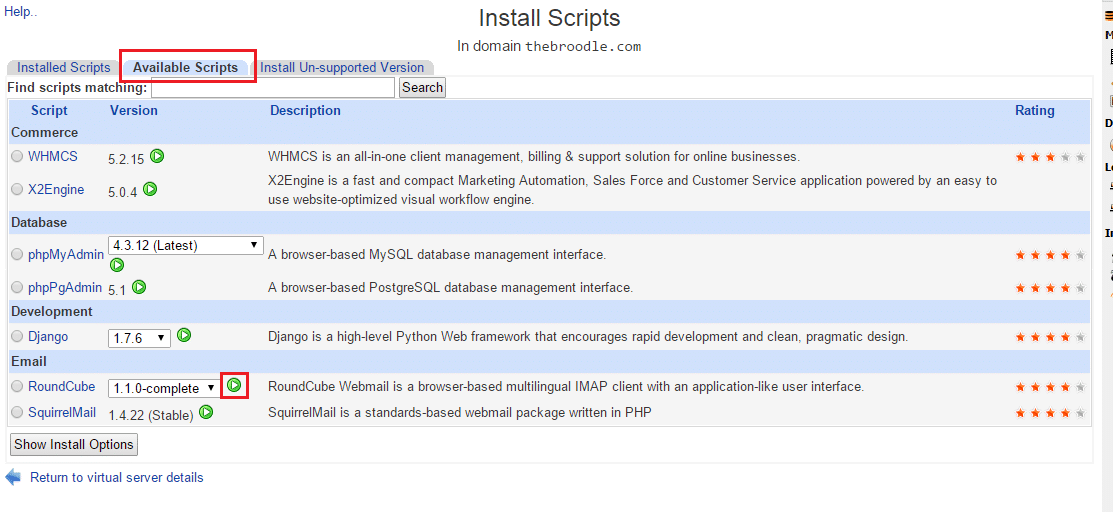Screen dimensions: 1113x512
Task: Click the Development category heading
Action: click(x=52, y=311)
